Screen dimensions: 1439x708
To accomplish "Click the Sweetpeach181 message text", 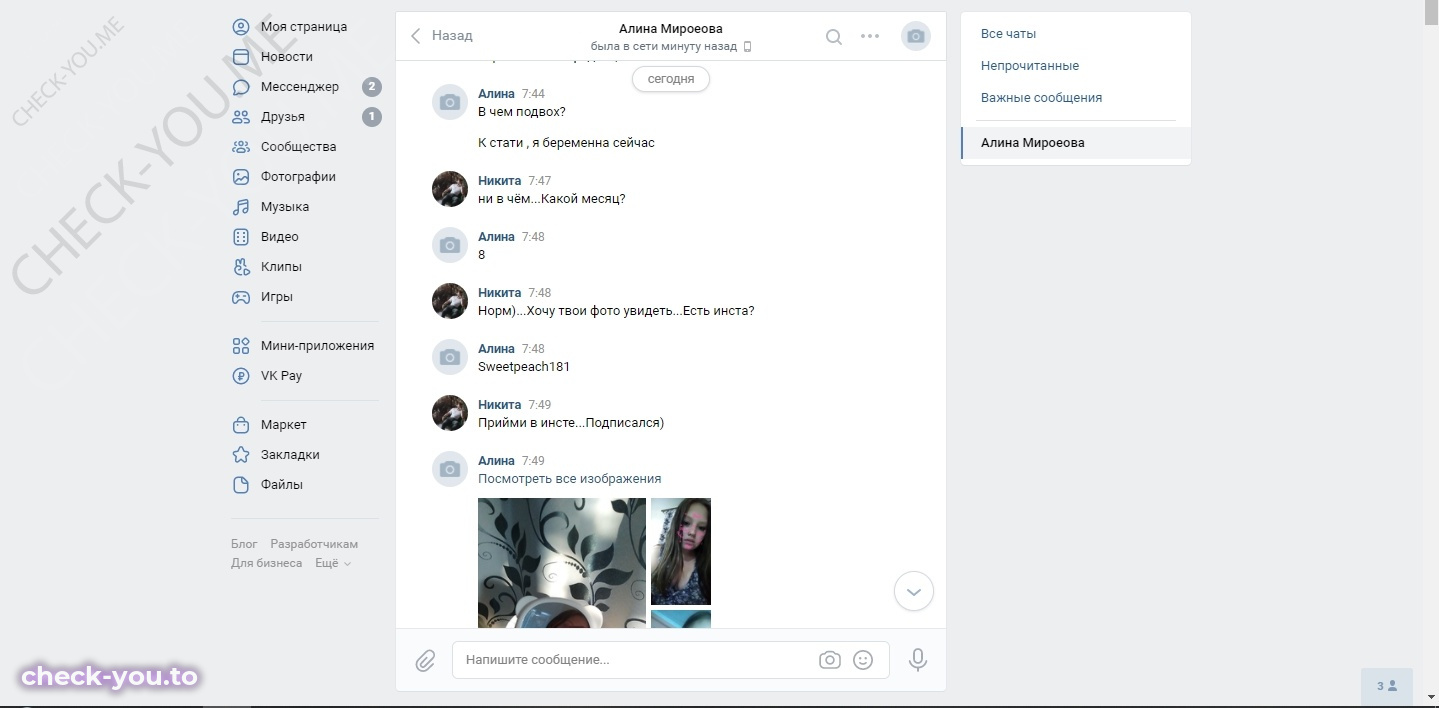I will pos(524,367).
